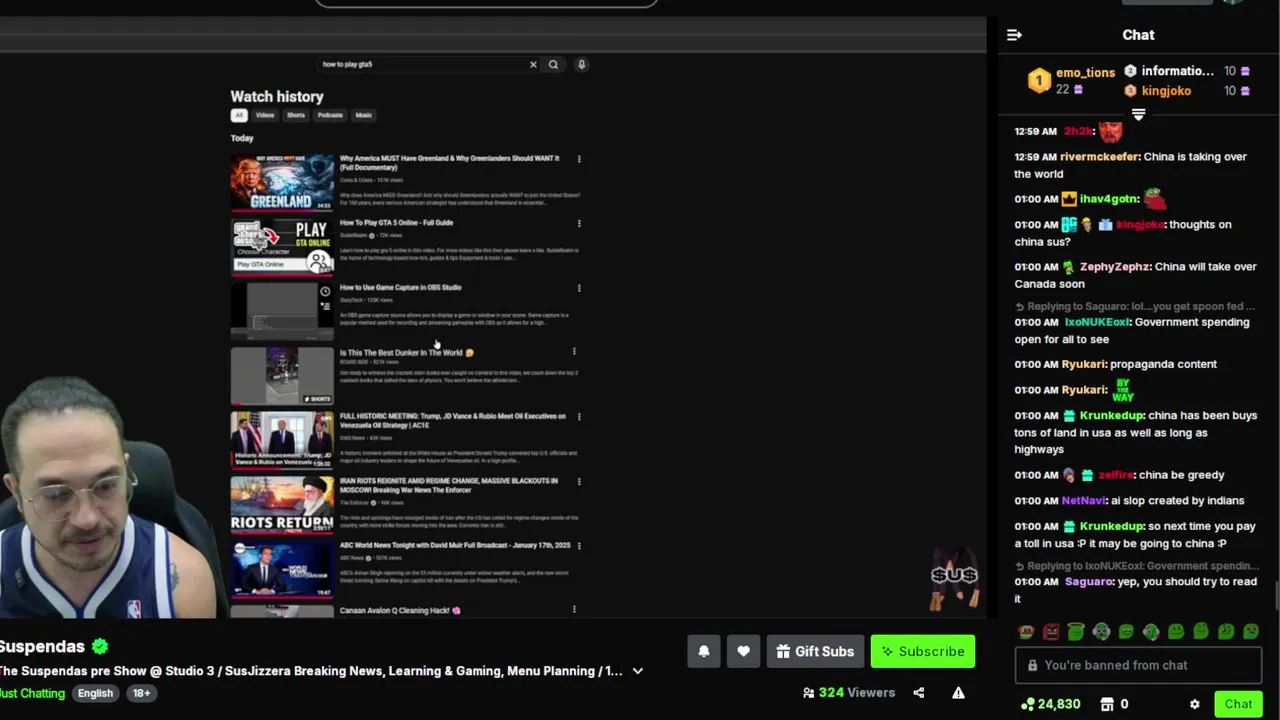Viewport: 1280px width, 720px height.
Task: Expand stream title dropdown chevron
Action: click(x=637, y=671)
